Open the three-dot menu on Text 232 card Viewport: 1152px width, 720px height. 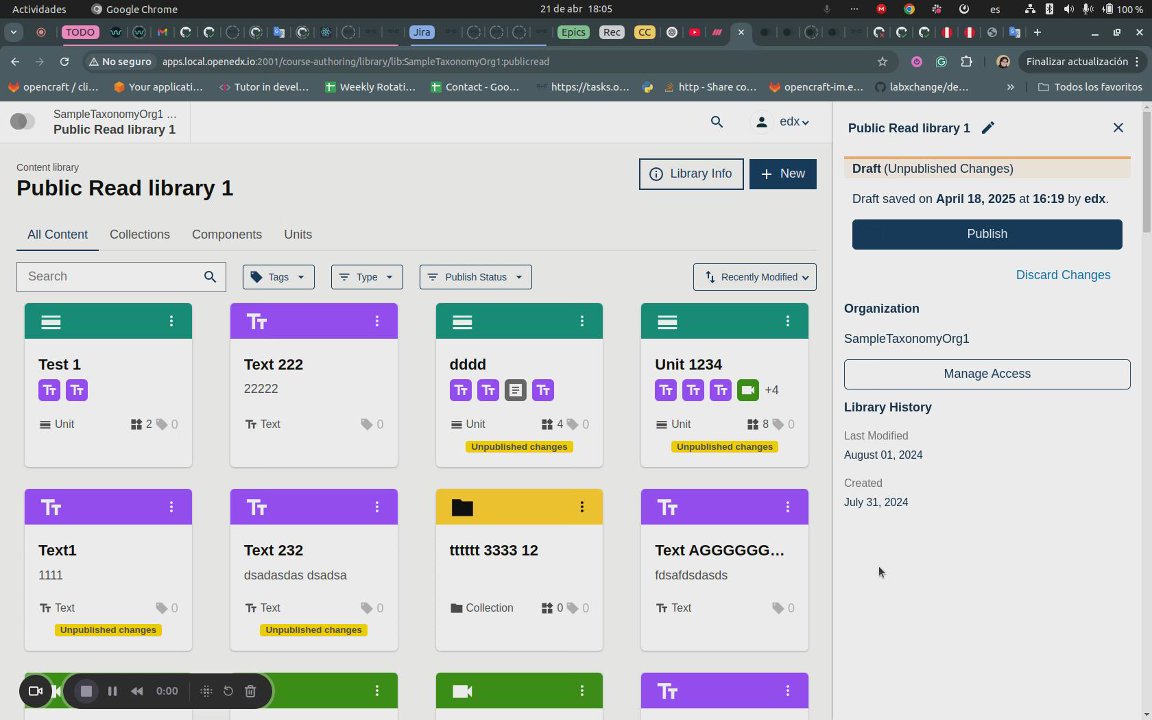tap(377, 507)
